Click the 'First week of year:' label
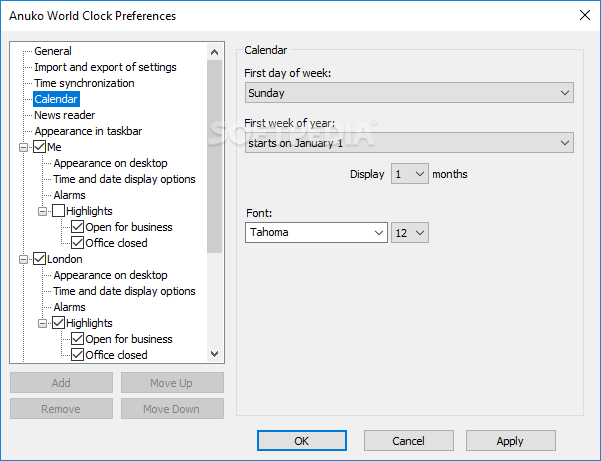 click(x=289, y=123)
